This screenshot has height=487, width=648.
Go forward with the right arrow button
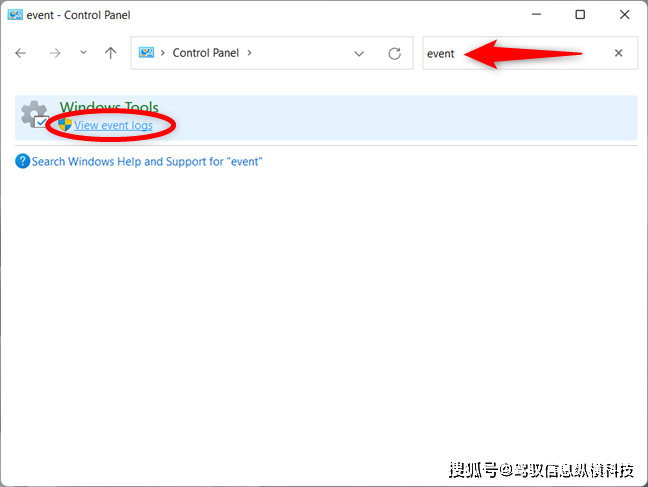click(x=55, y=53)
